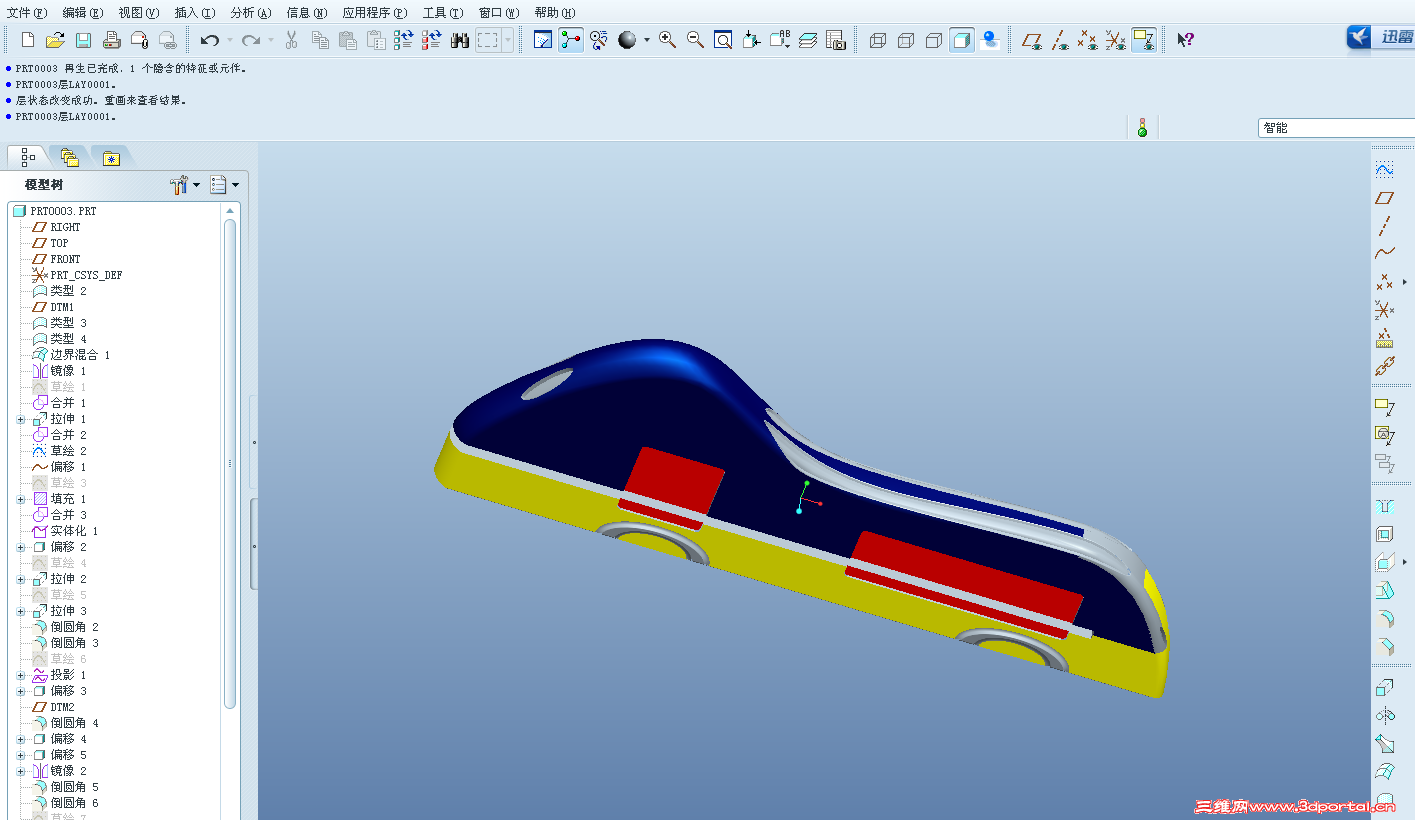Open the View Manager icon
The image size is (1415, 820).
[x=836, y=40]
